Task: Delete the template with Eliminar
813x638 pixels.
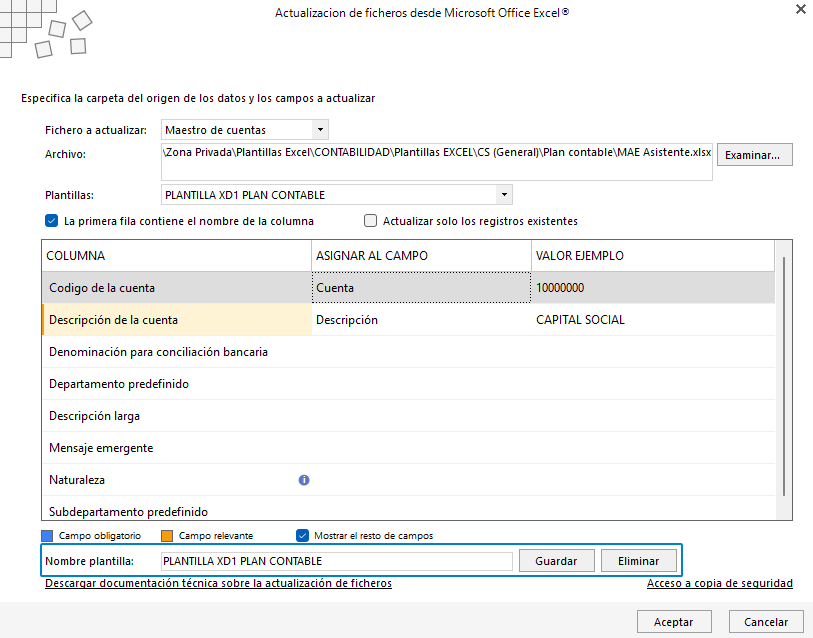Action: coord(638,561)
